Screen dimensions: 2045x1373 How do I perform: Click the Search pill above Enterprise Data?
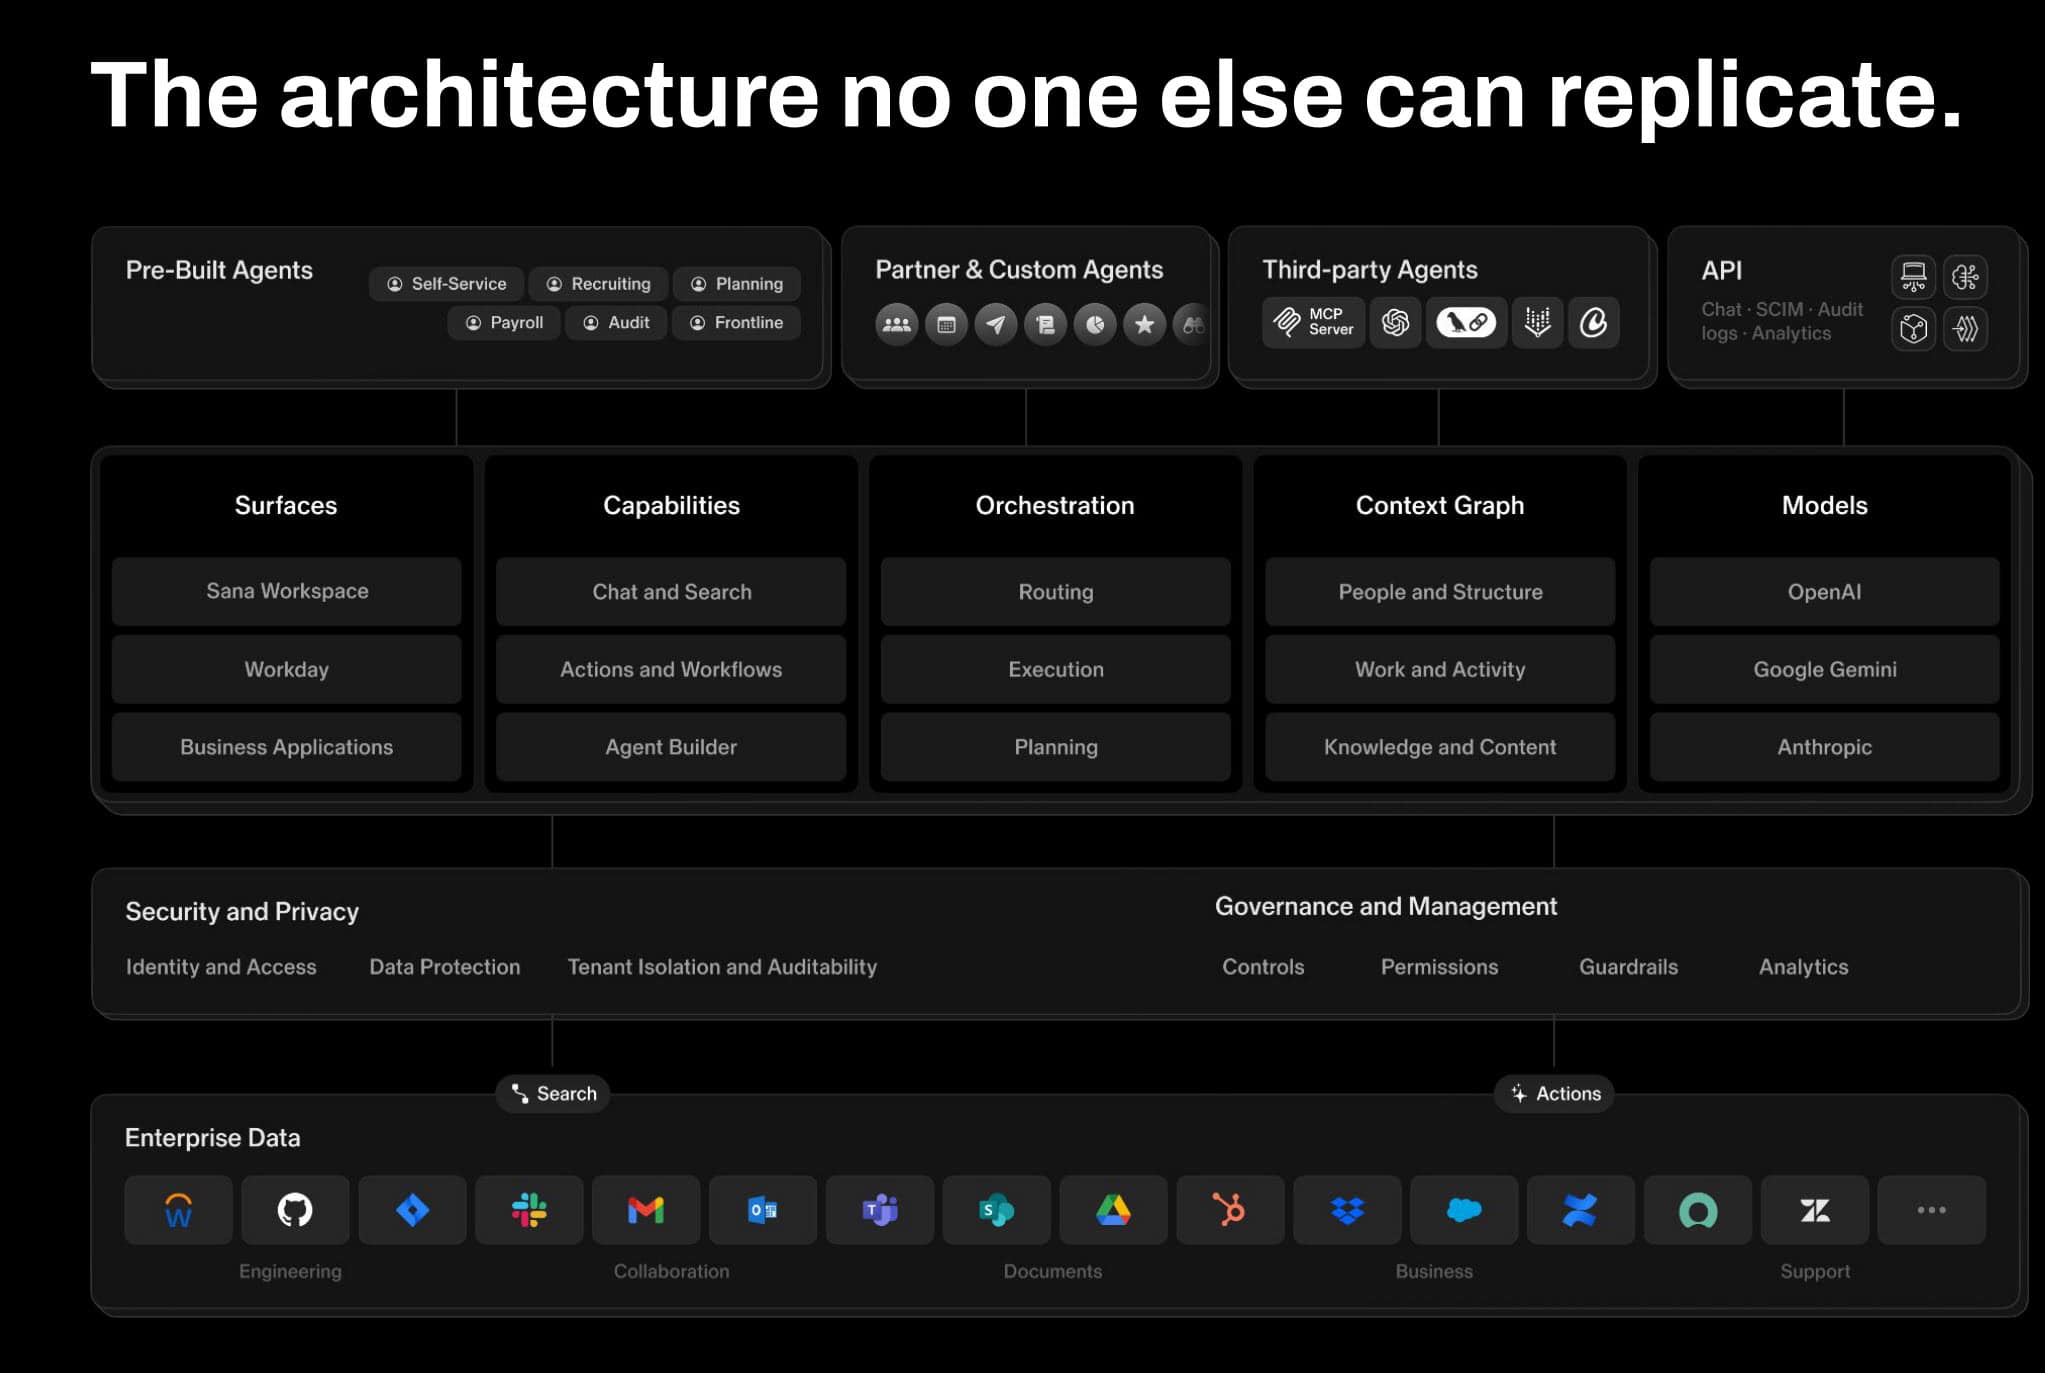(553, 1093)
